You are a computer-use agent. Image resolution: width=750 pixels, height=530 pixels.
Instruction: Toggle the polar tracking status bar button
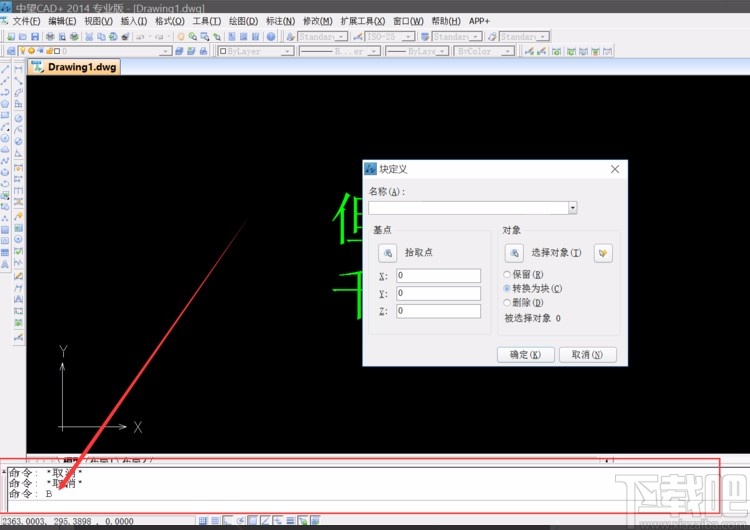pyautogui.click(x=240, y=520)
